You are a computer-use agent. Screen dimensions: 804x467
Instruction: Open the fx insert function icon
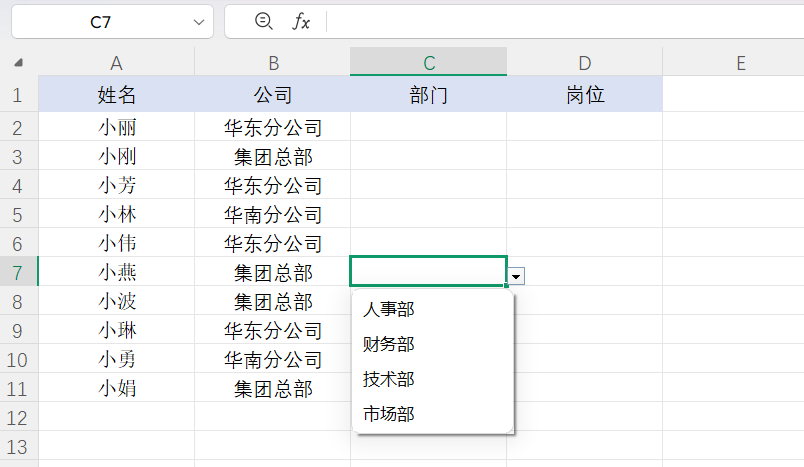[301, 22]
